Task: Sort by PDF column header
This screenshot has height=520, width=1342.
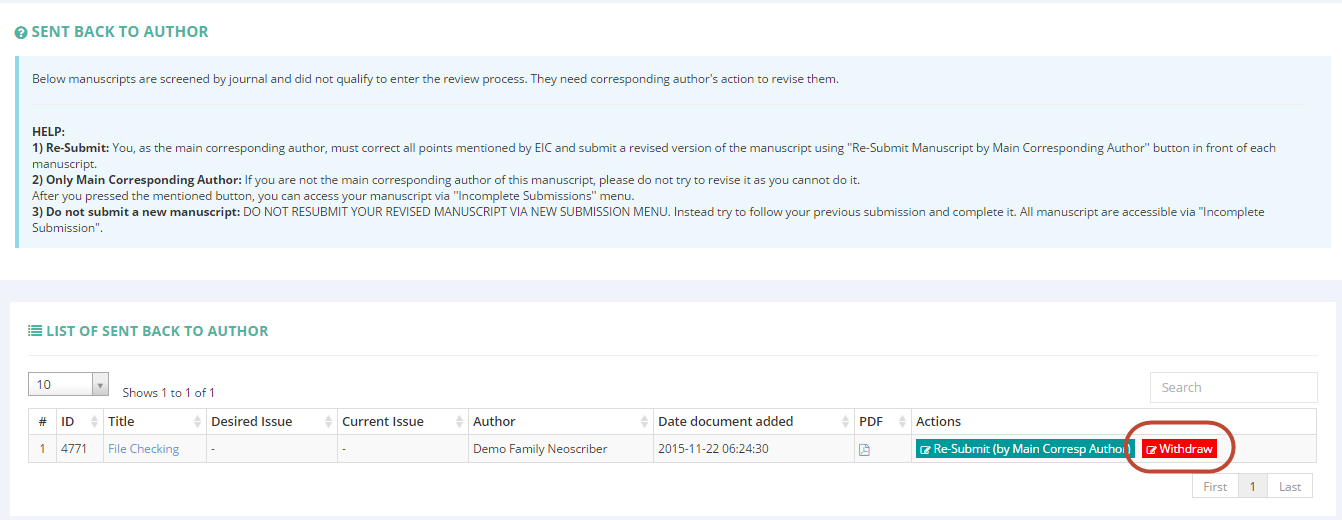Action: [x=883, y=421]
